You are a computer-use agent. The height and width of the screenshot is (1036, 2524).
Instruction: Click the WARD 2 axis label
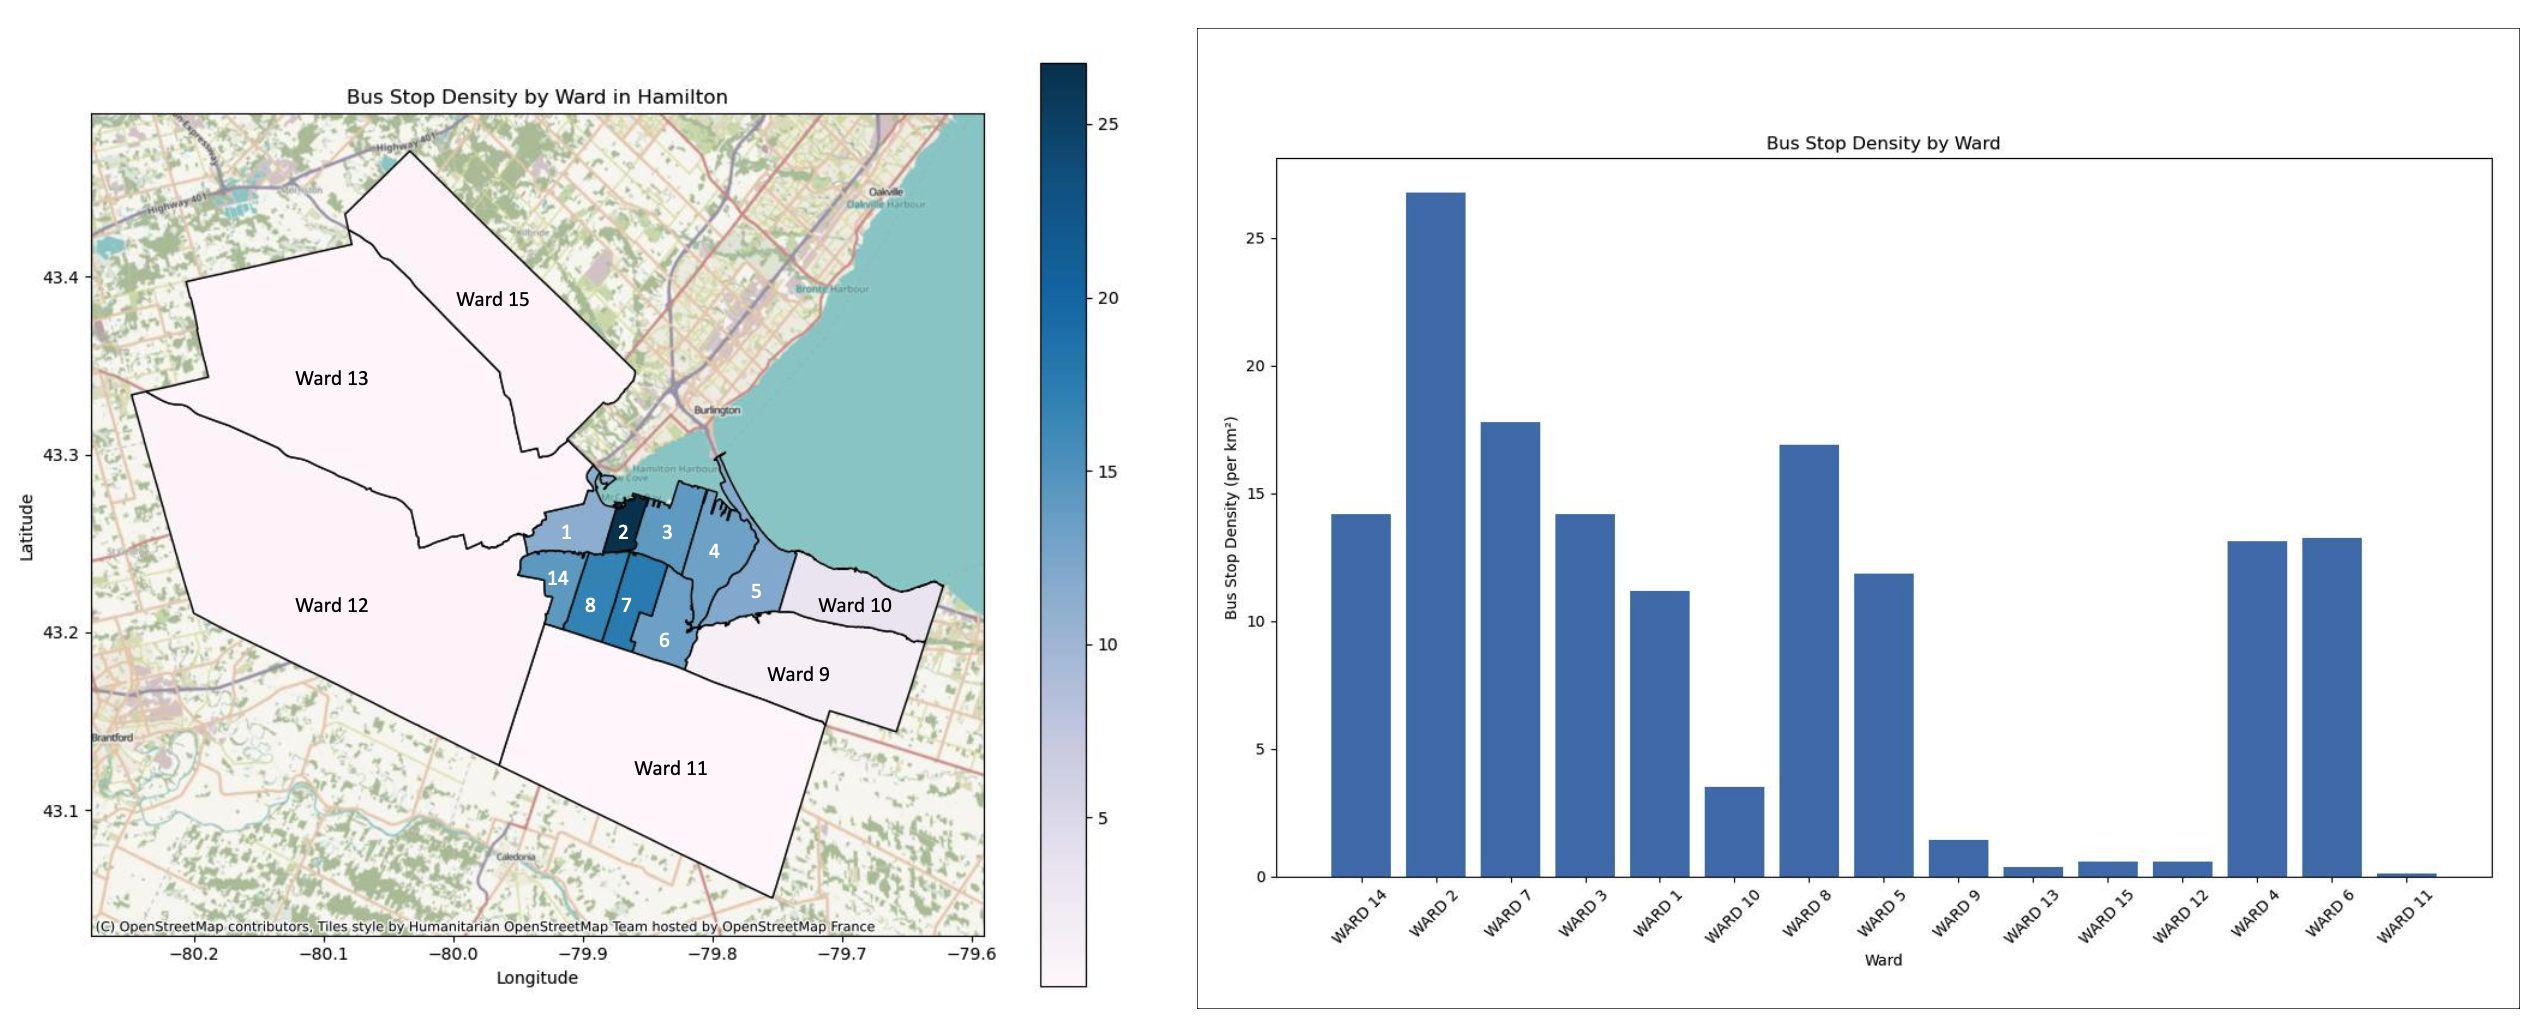(x=1433, y=913)
